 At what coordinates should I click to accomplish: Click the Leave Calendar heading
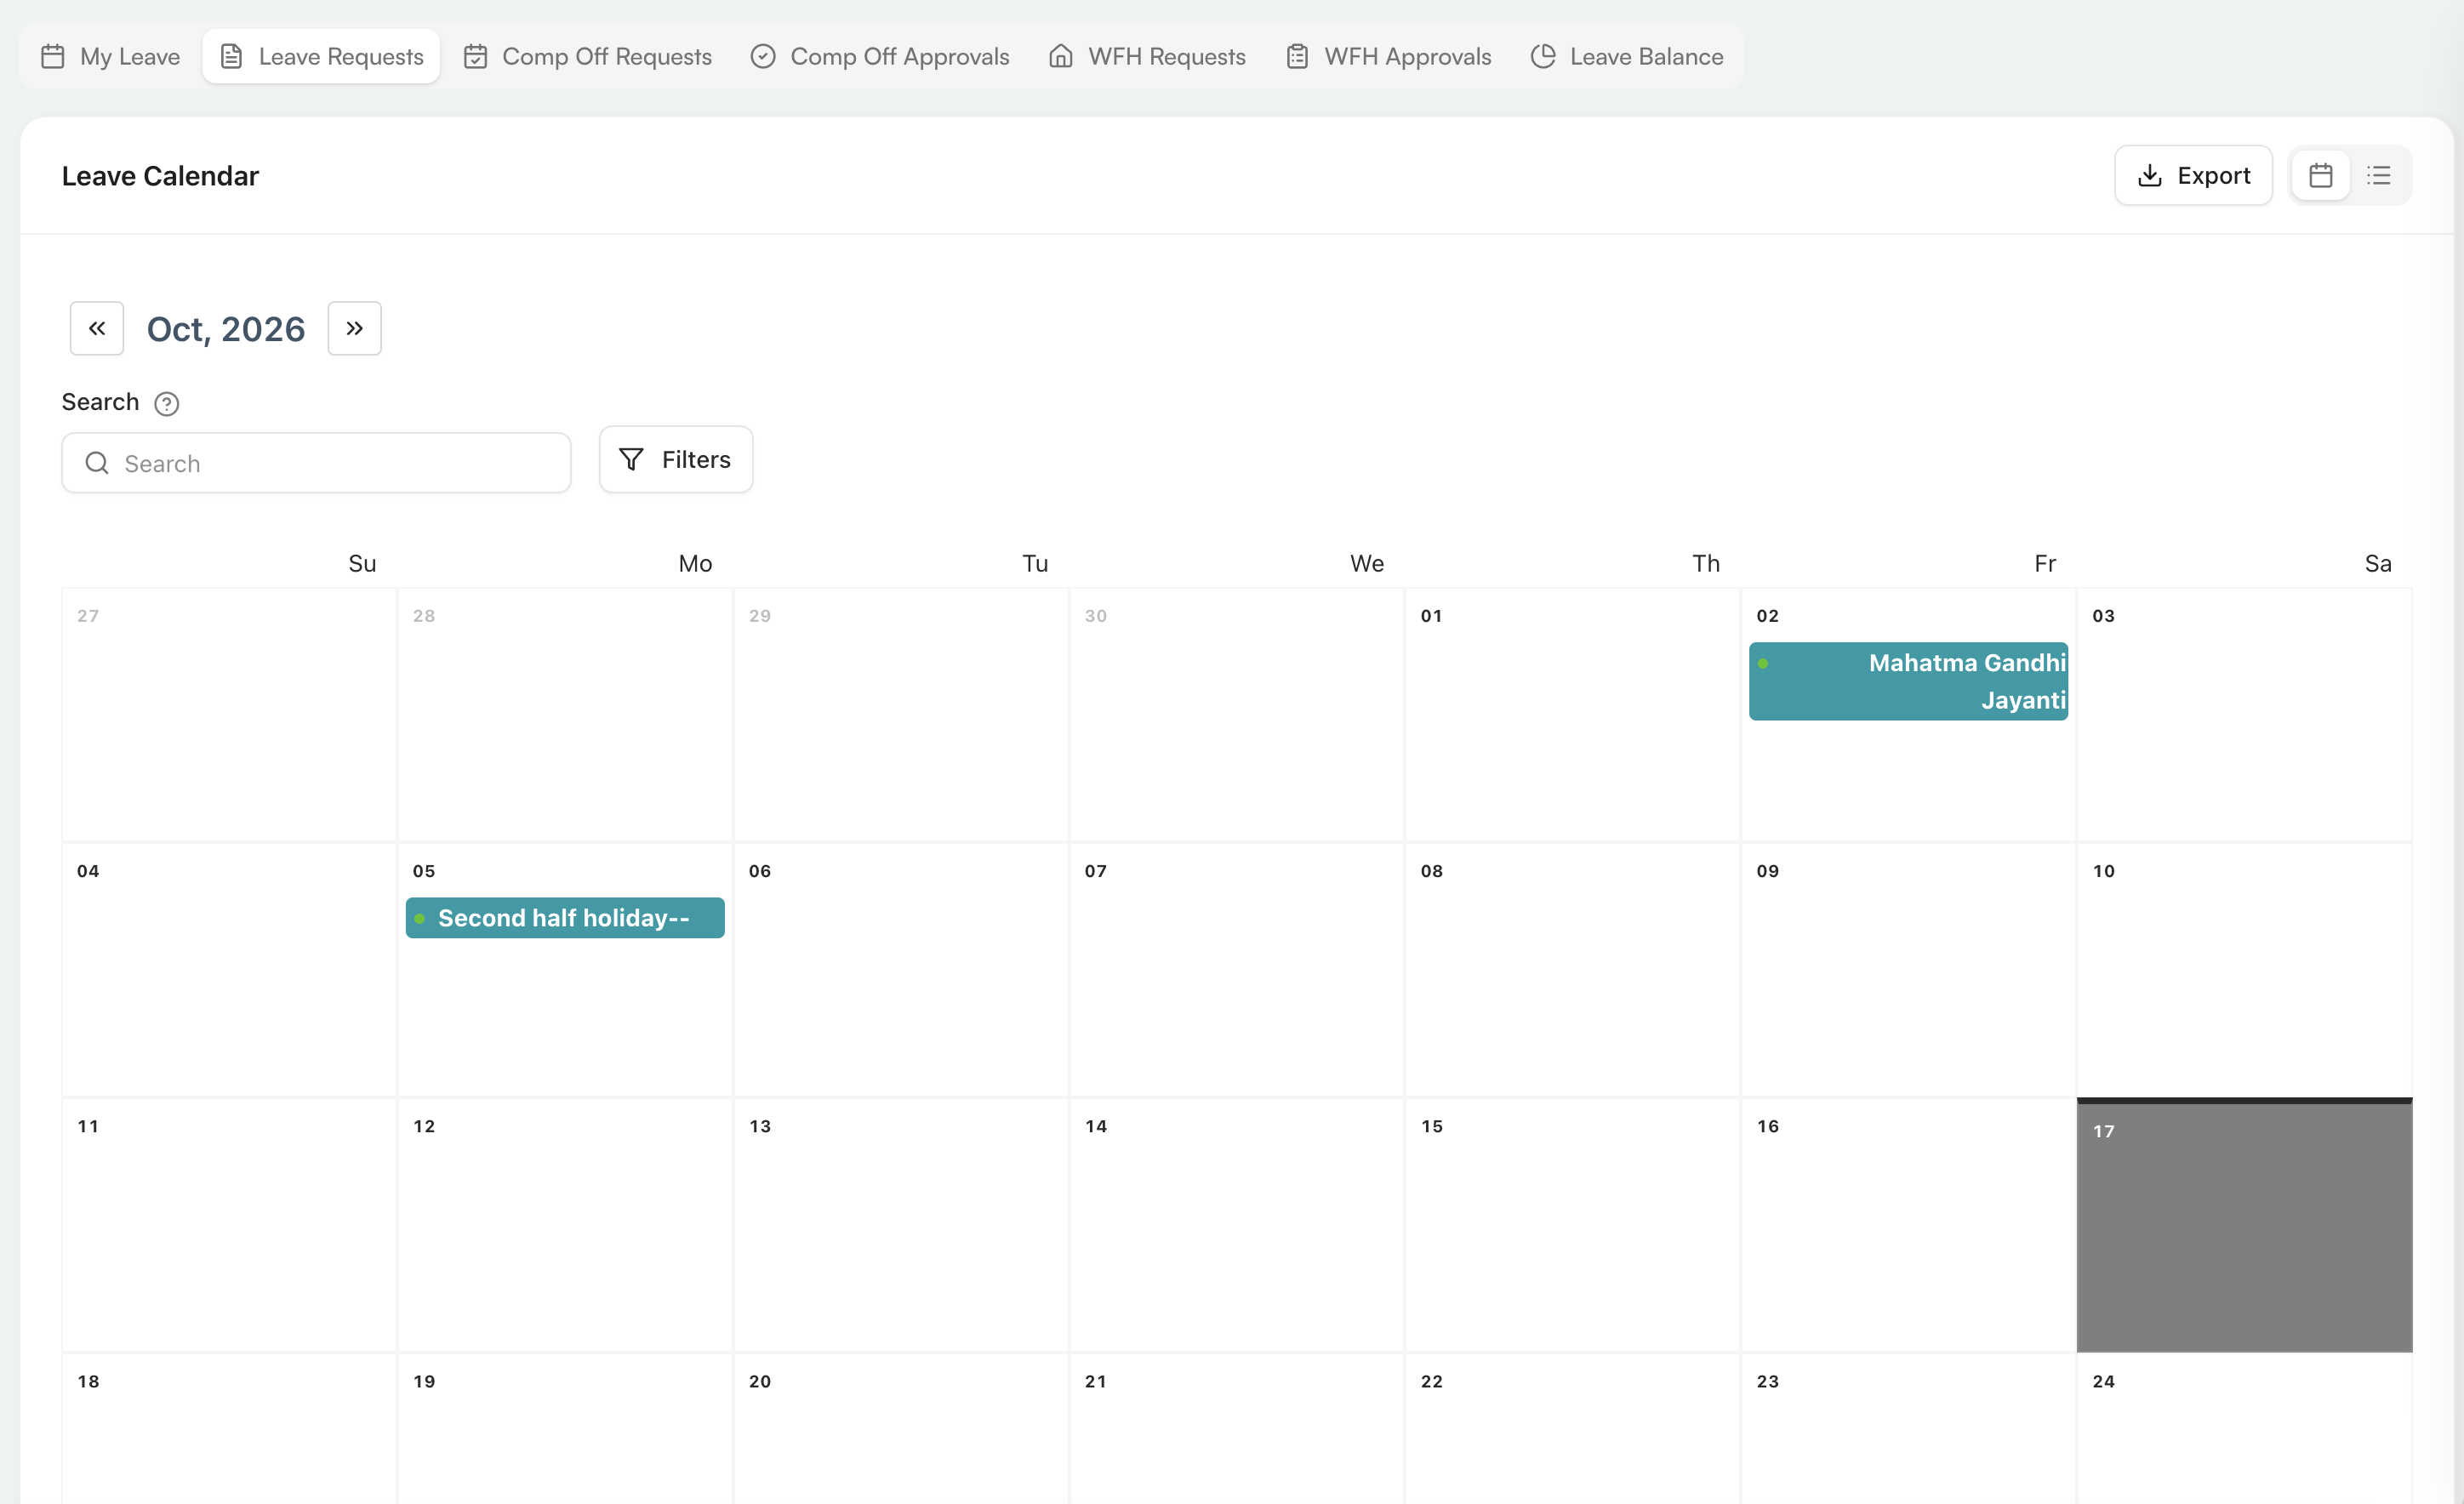pos(160,176)
